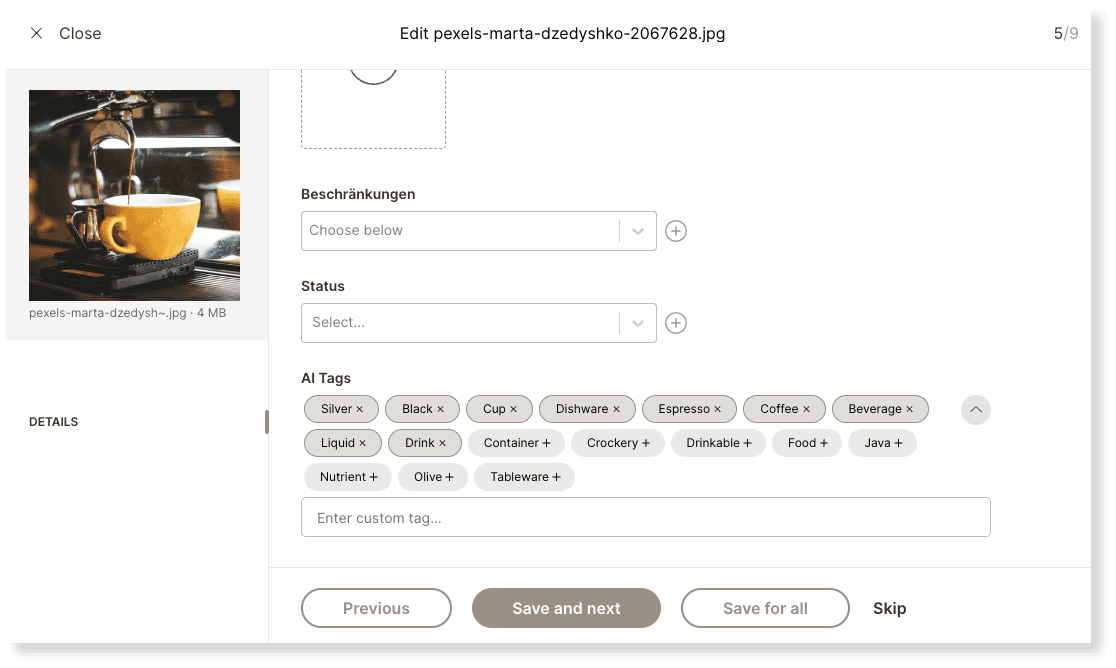Collapse the AI Tags list with chevron-up
The width and height of the screenshot is (1116, 668).
975,409
